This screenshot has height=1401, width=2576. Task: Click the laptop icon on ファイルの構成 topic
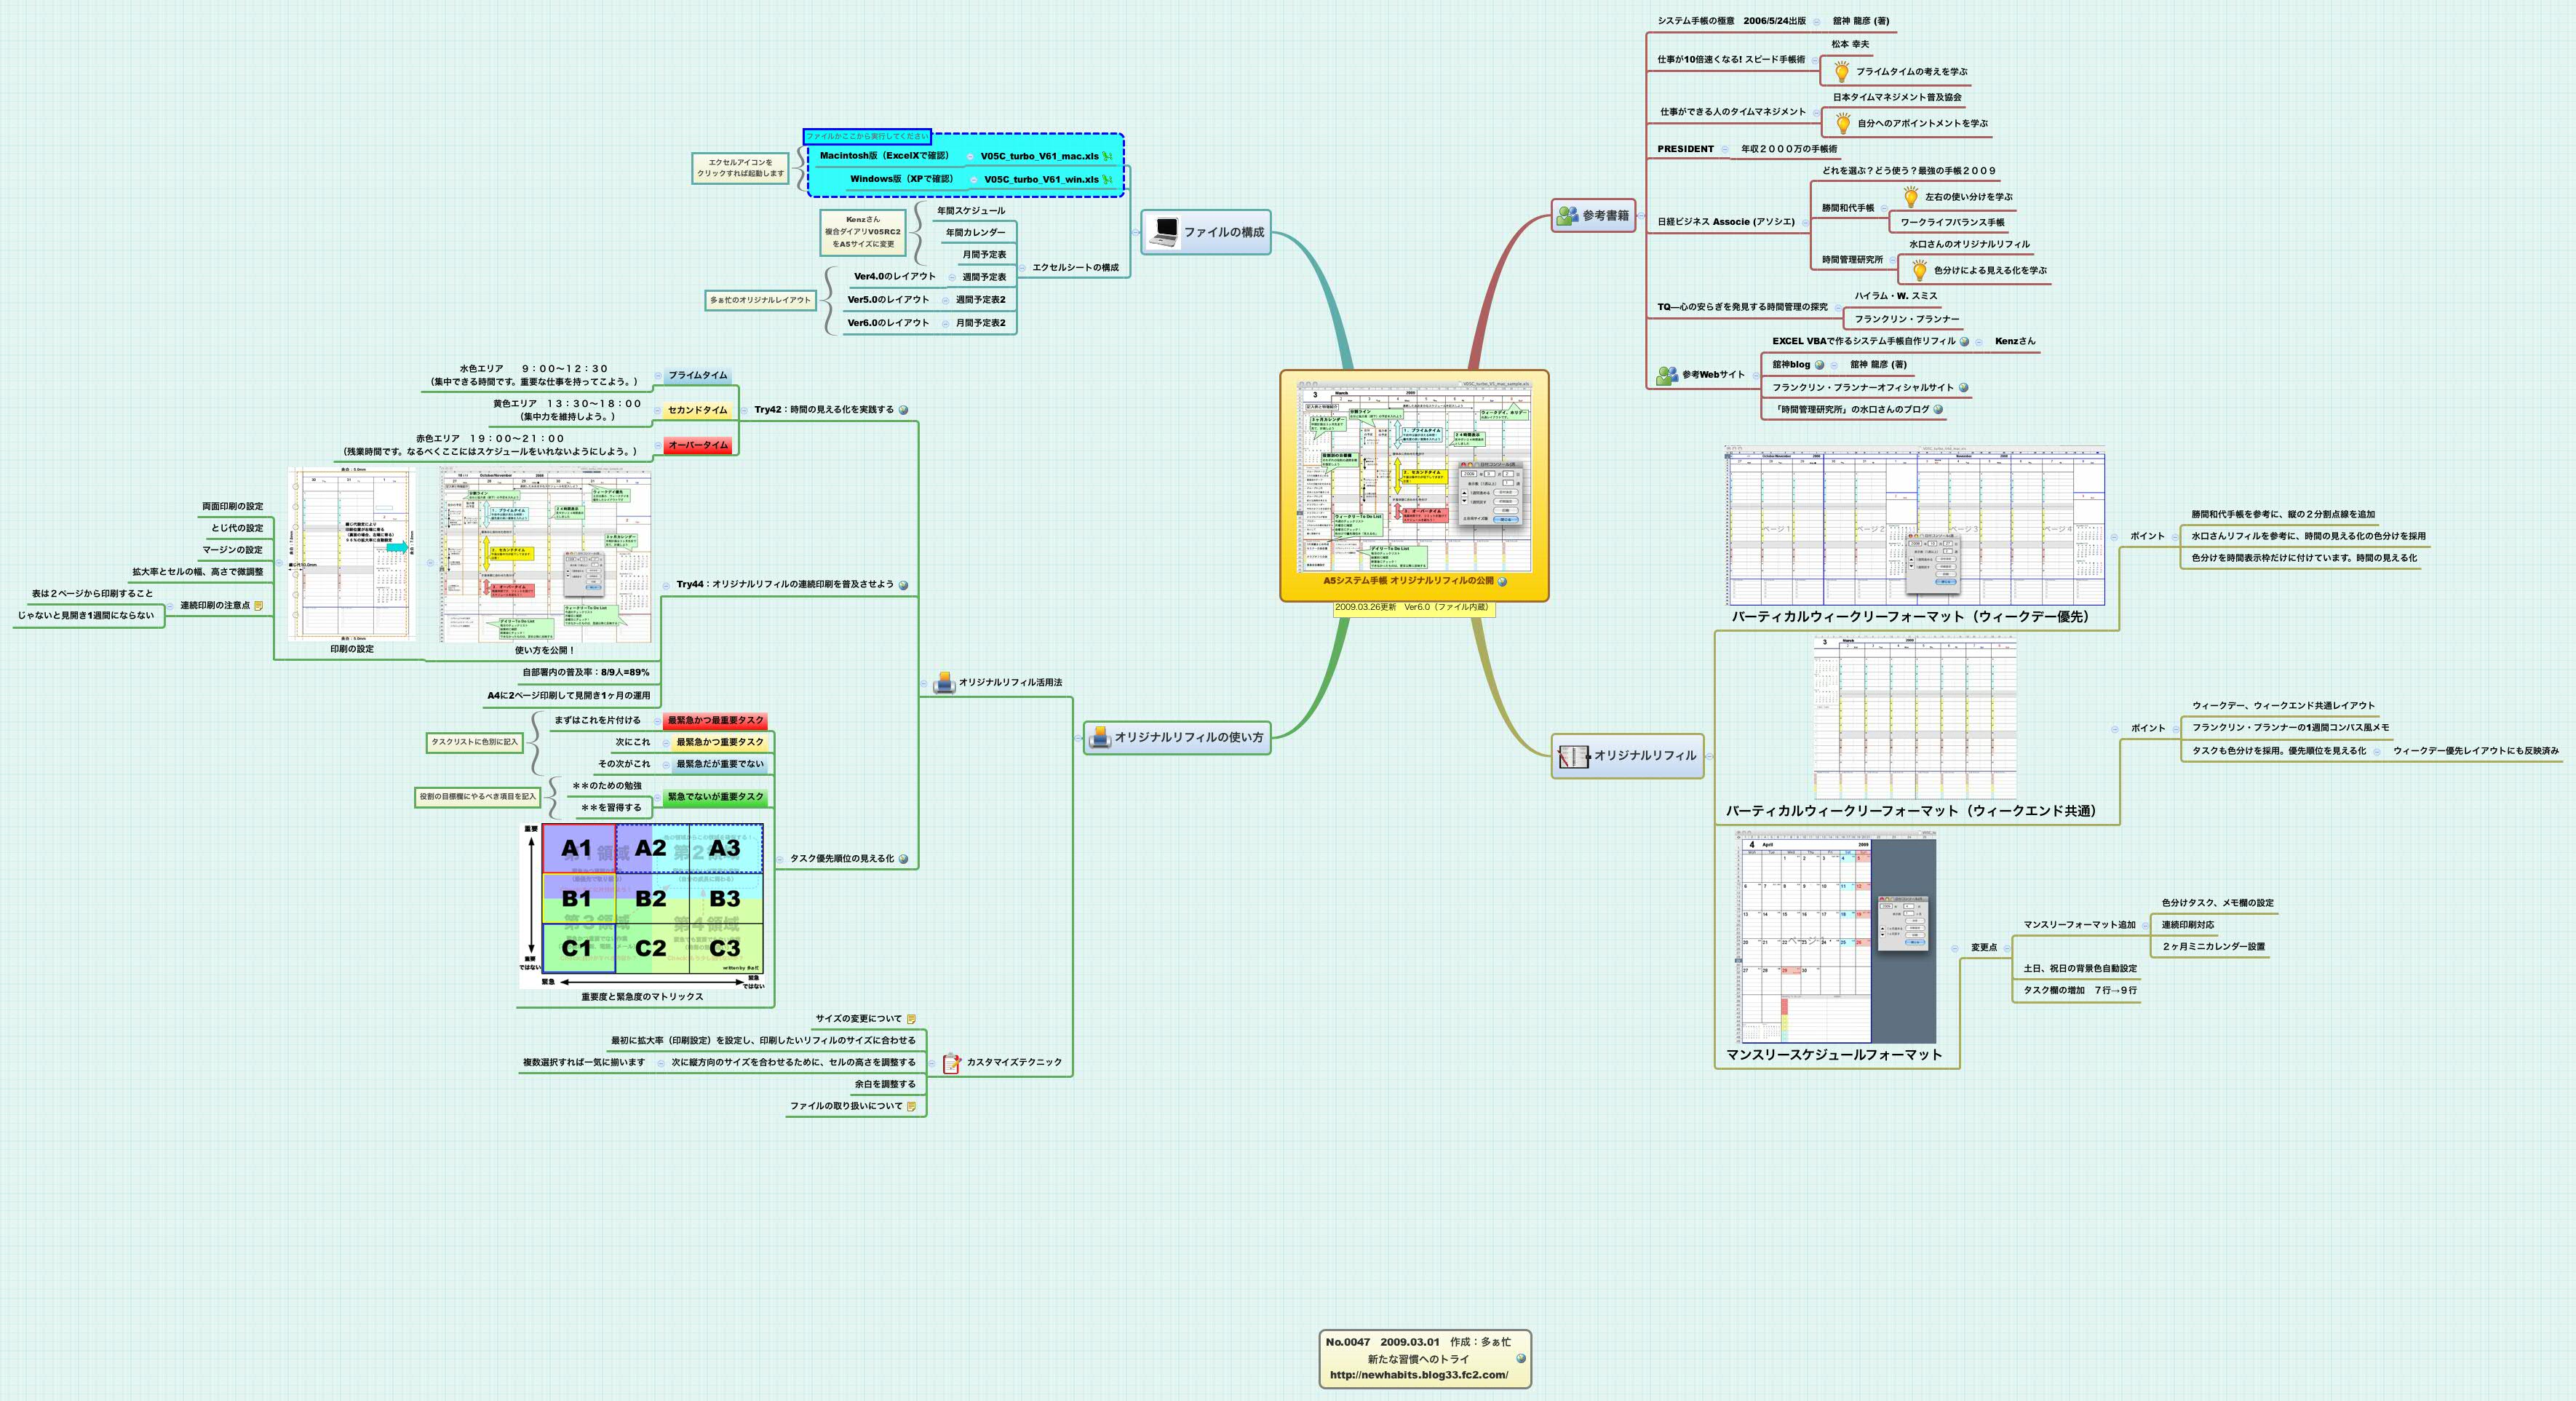coord(1164,233)
